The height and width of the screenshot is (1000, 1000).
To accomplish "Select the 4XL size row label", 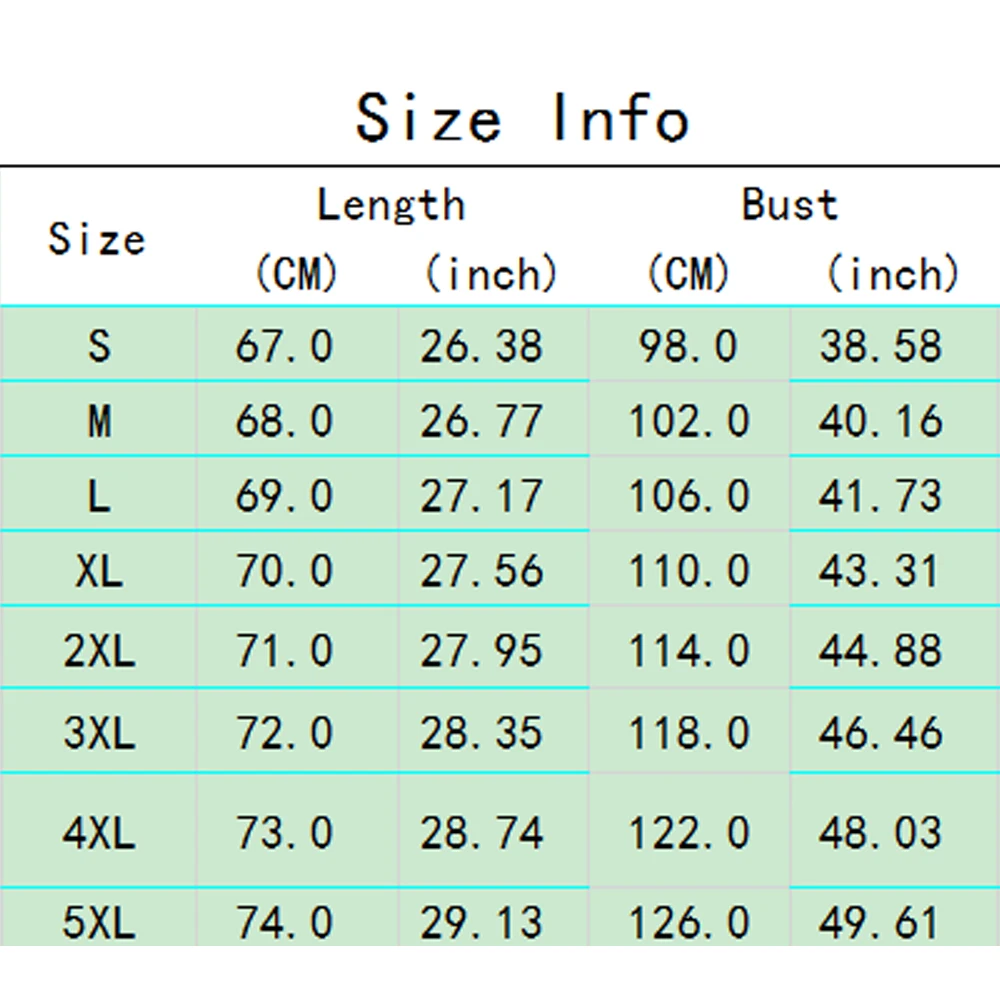I will click(x=98, y=832).
